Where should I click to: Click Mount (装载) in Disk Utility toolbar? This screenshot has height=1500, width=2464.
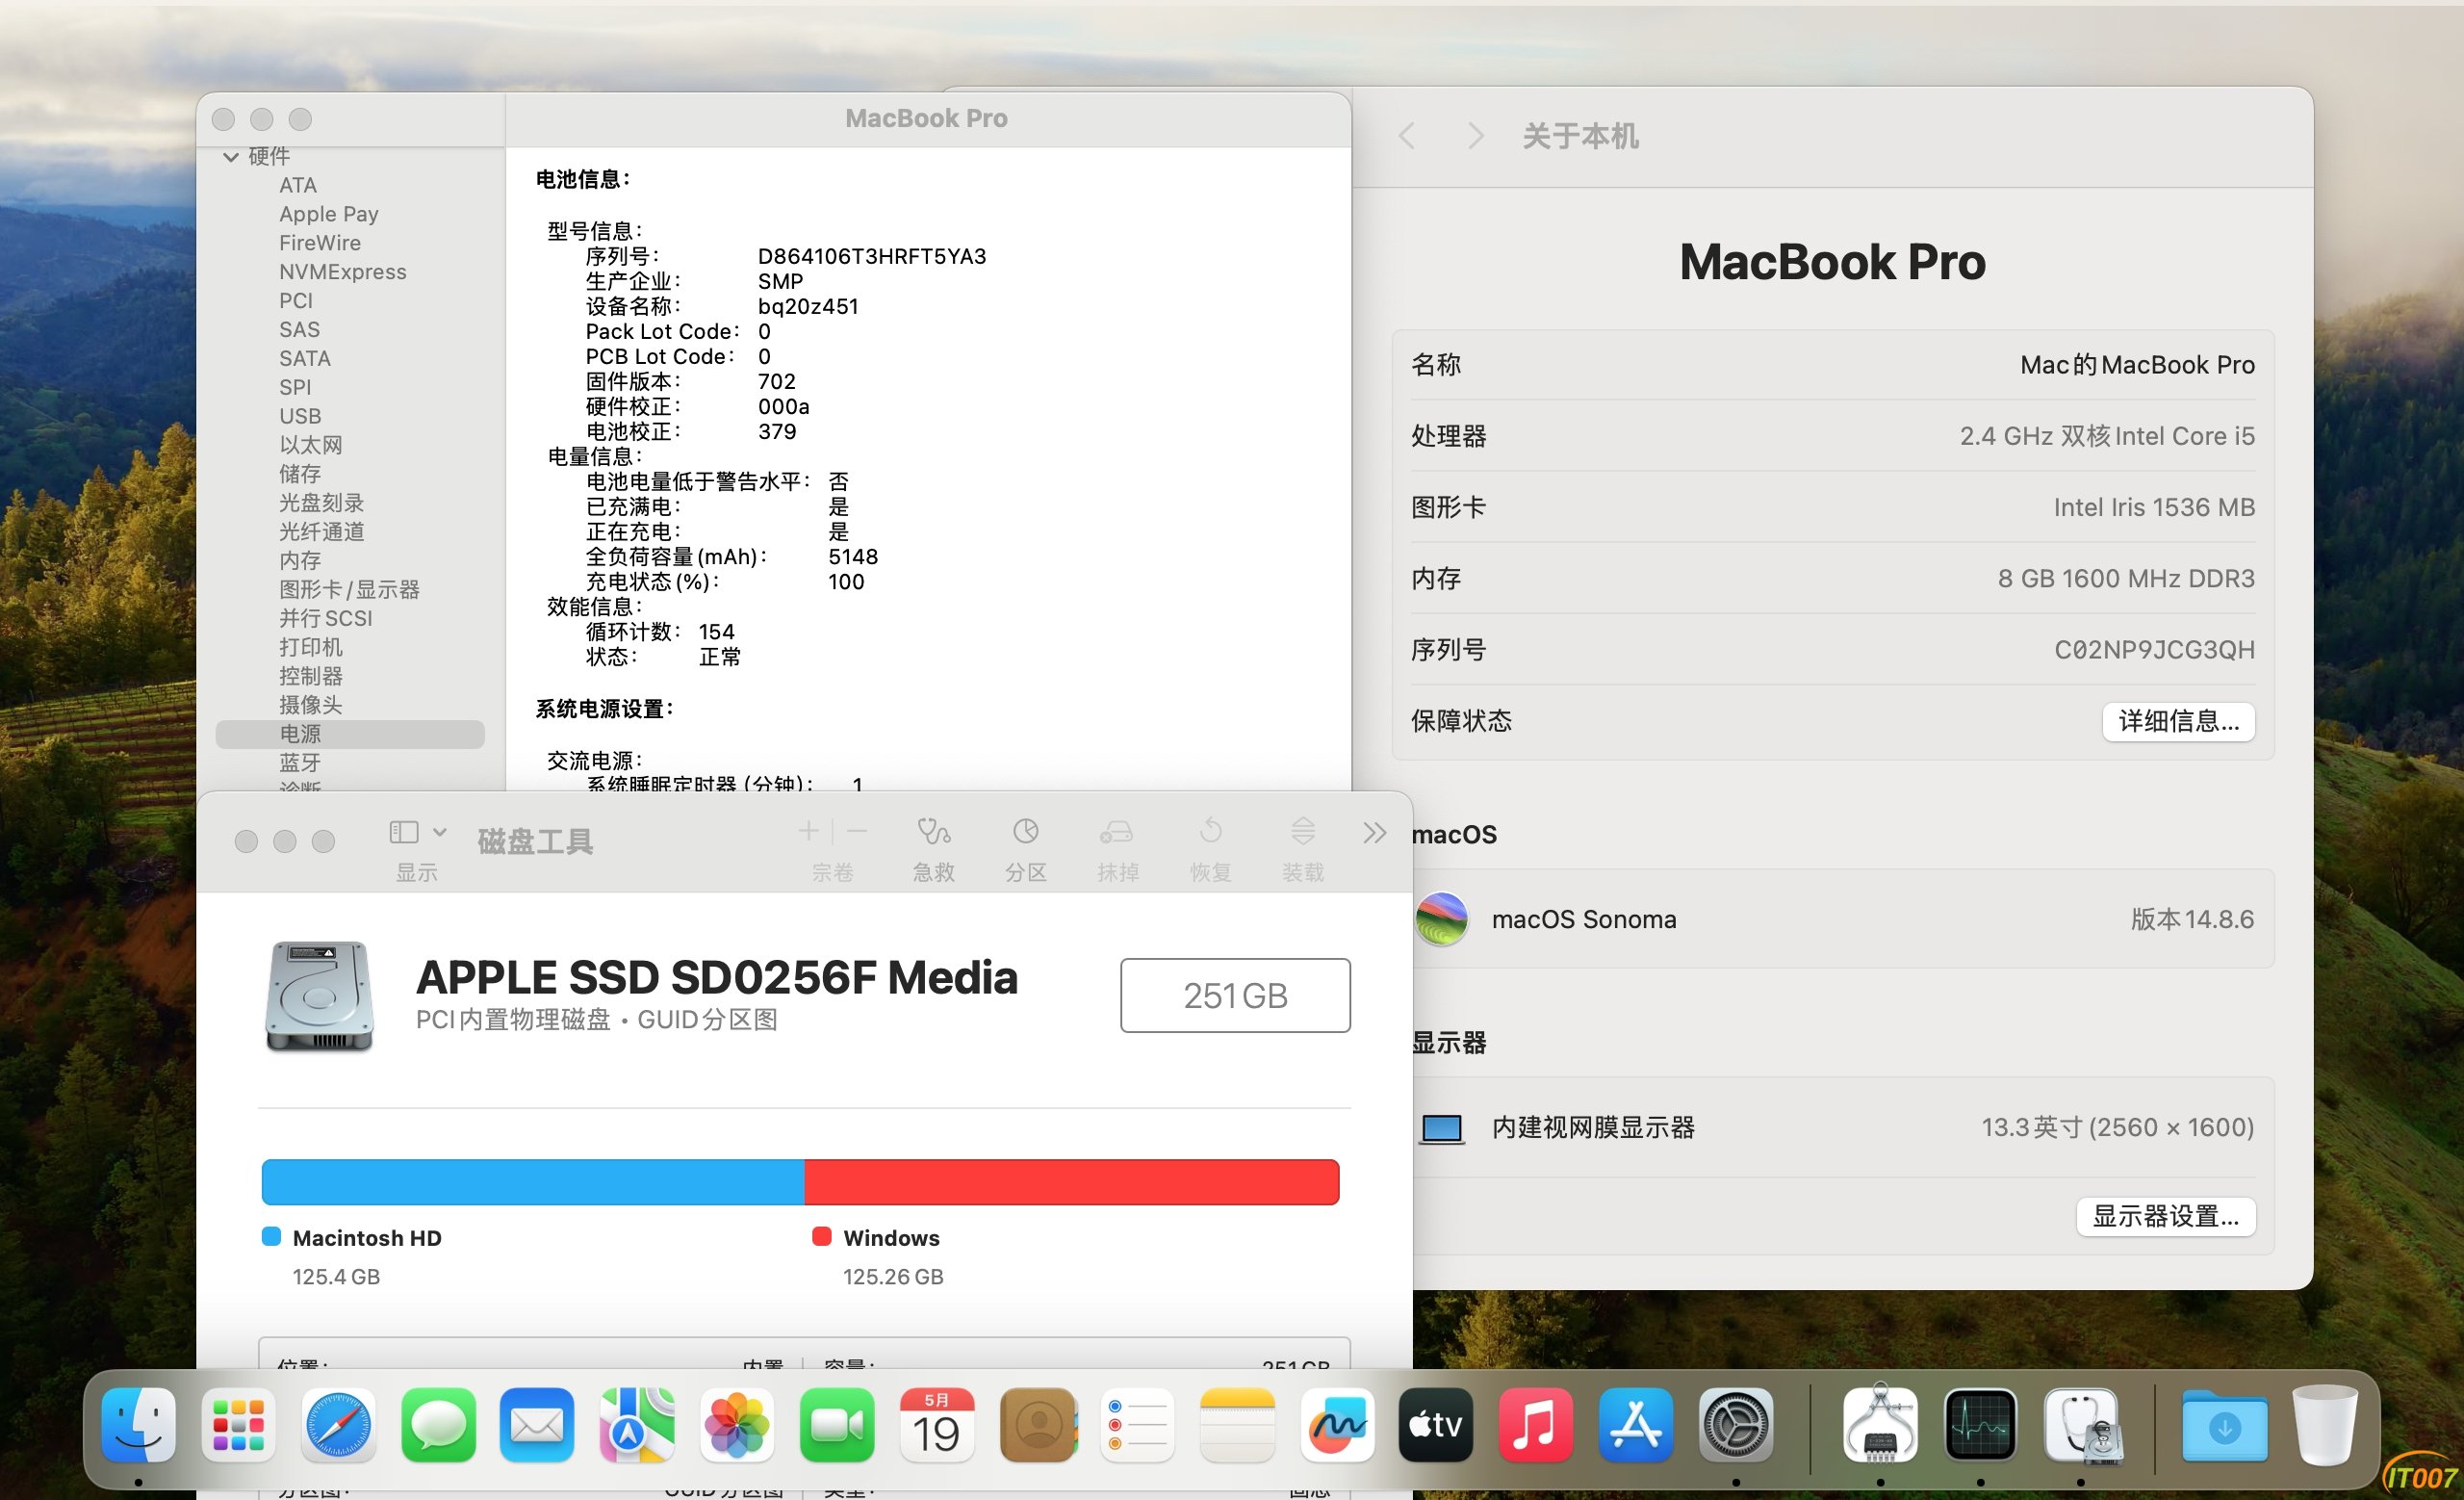point(1302,848)
